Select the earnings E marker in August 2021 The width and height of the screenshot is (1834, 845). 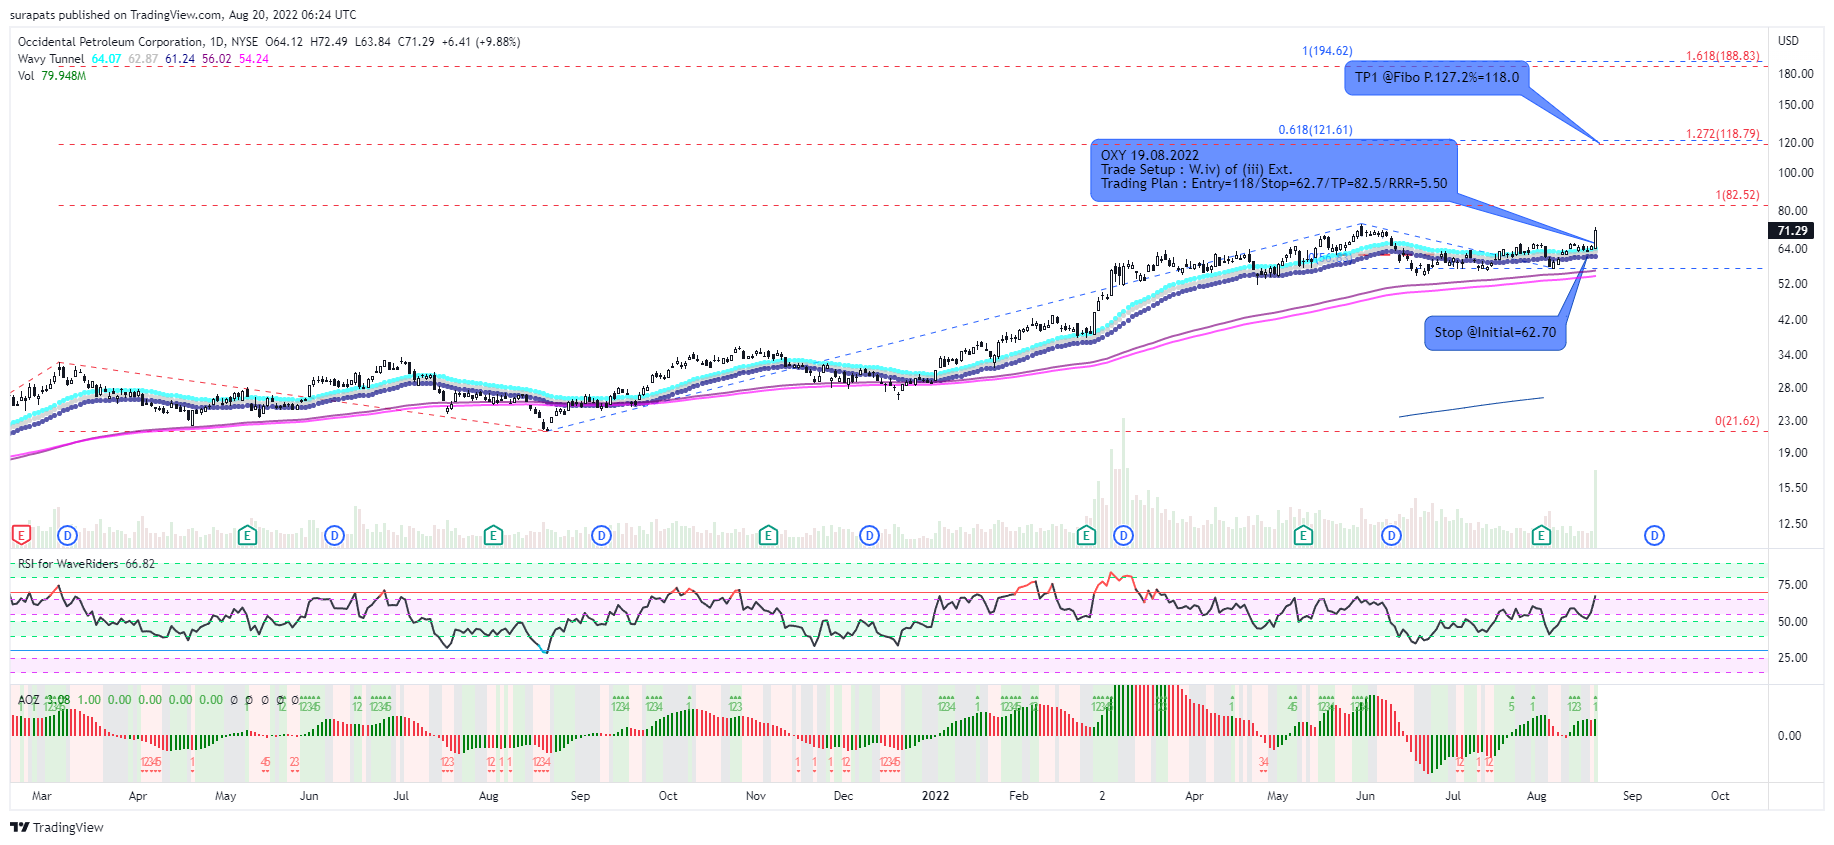pos(493,536)
